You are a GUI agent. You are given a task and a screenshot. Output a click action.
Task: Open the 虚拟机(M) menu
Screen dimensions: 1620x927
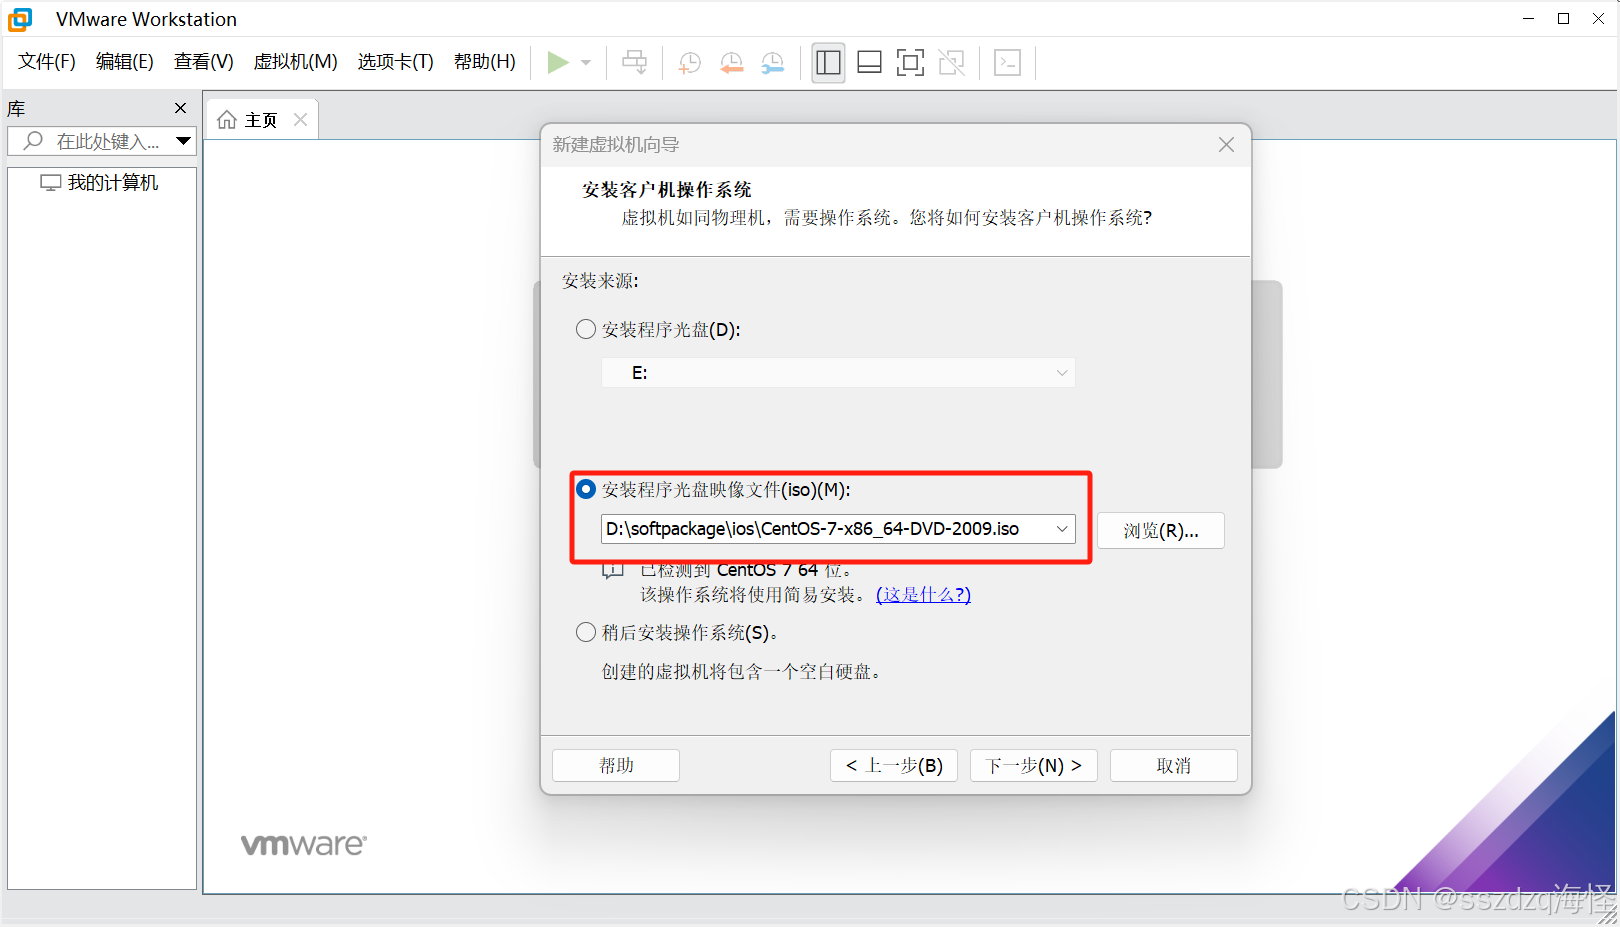pyautogui.click(x=296, y=62)
